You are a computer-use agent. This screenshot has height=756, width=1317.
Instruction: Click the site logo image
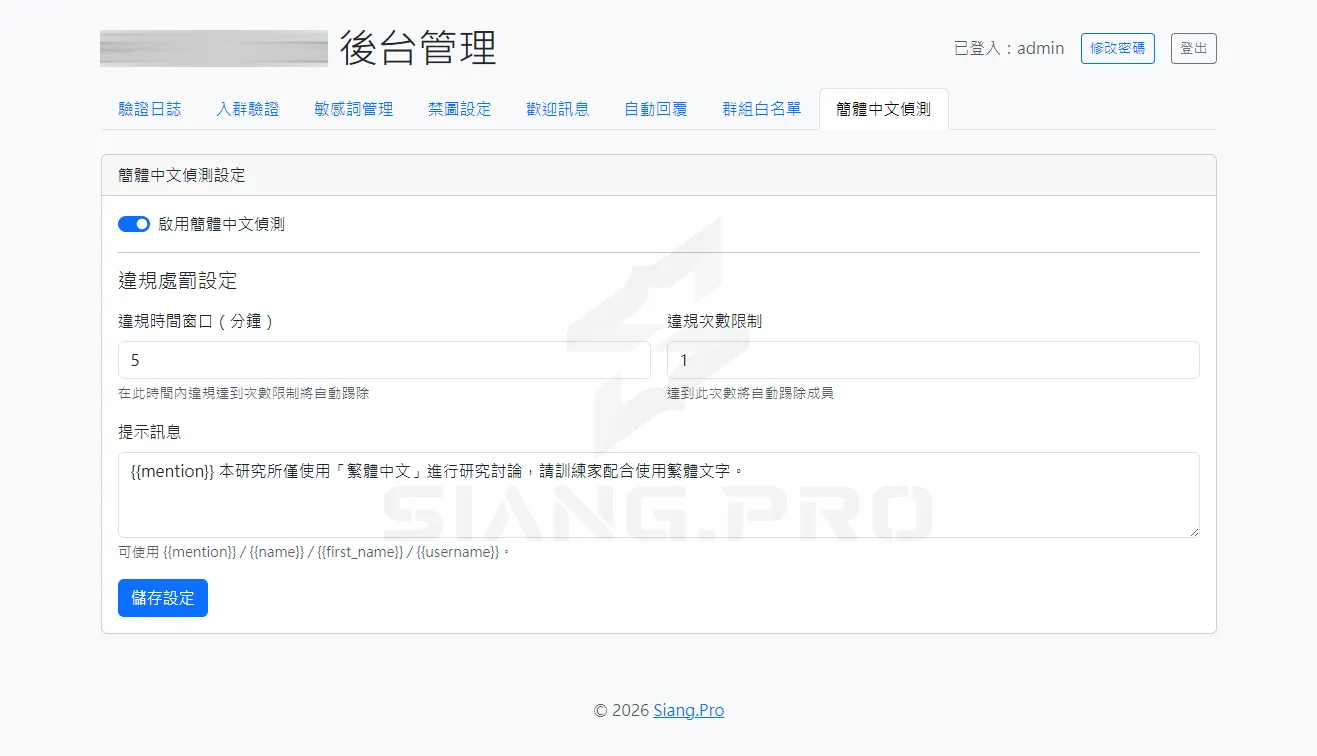tap(212, 48)
